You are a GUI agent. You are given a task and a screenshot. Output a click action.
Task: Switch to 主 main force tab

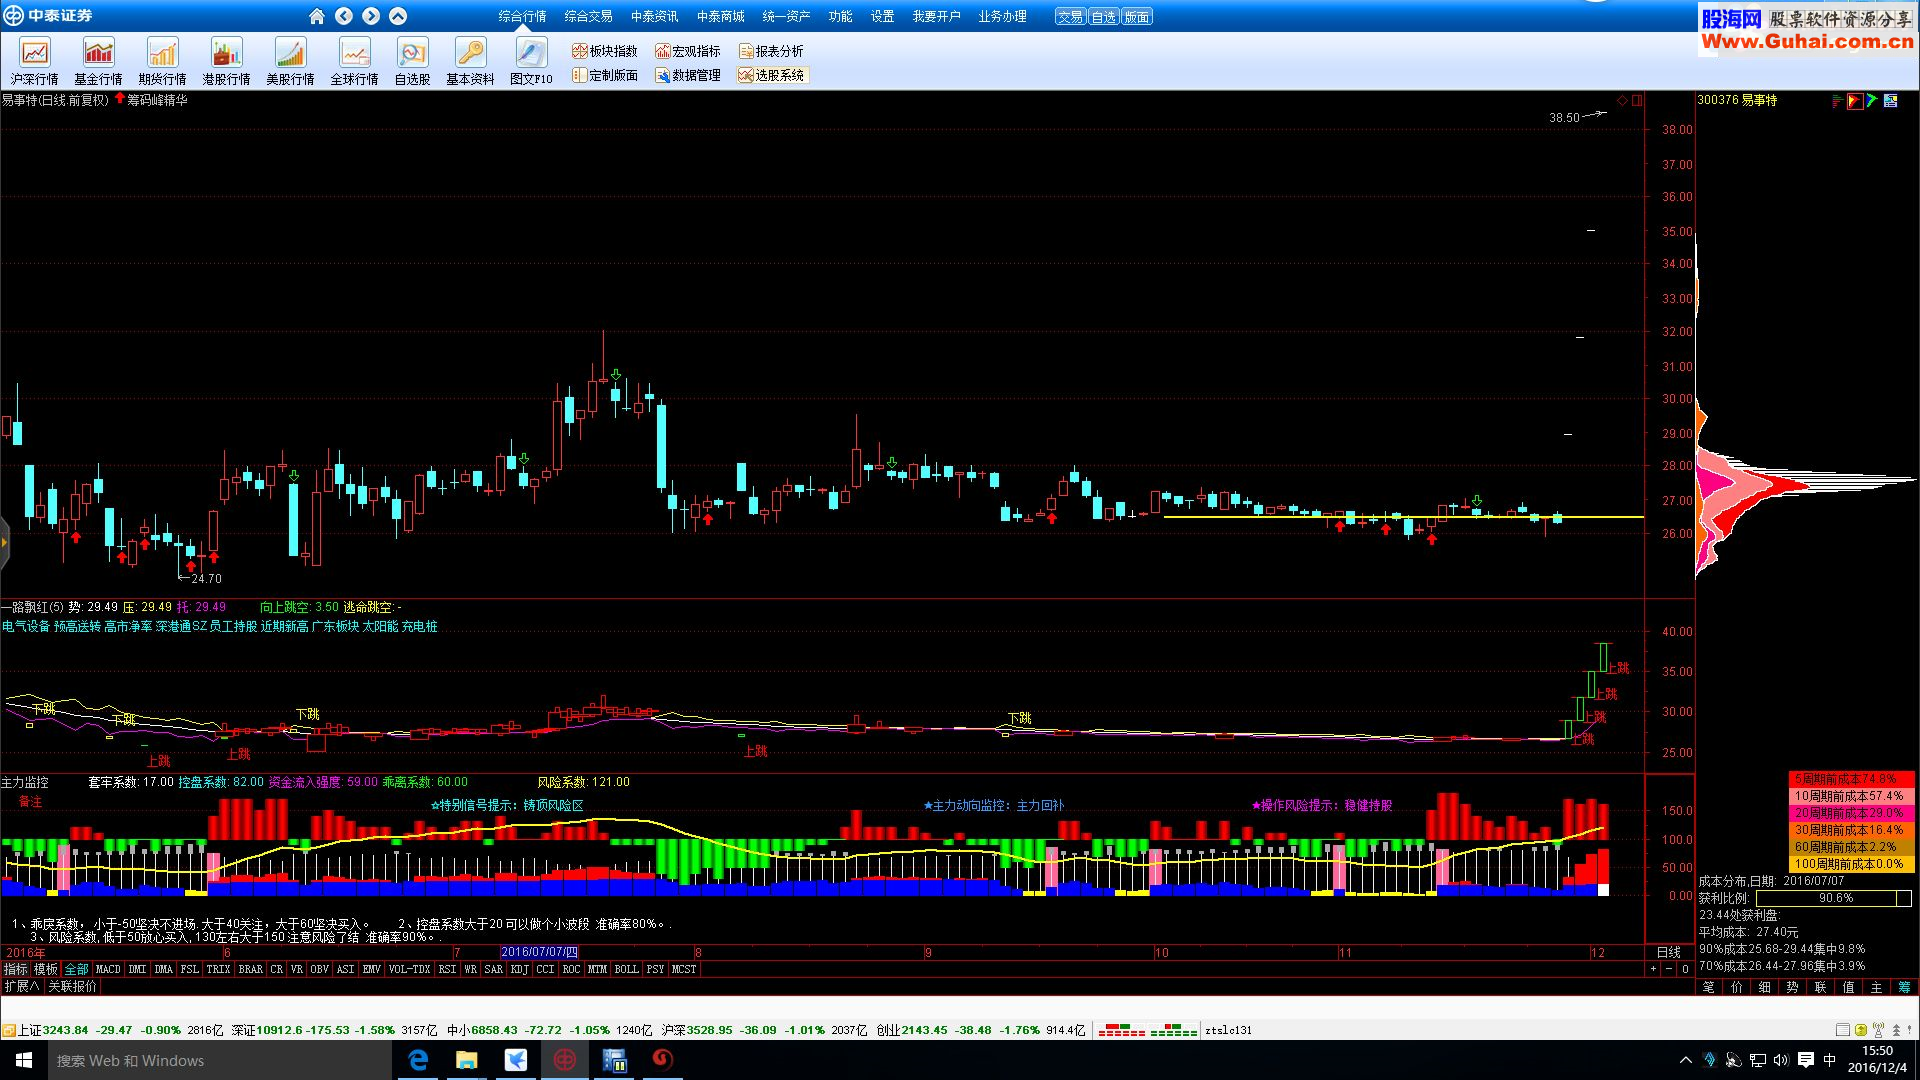[x=1876, y=987]
